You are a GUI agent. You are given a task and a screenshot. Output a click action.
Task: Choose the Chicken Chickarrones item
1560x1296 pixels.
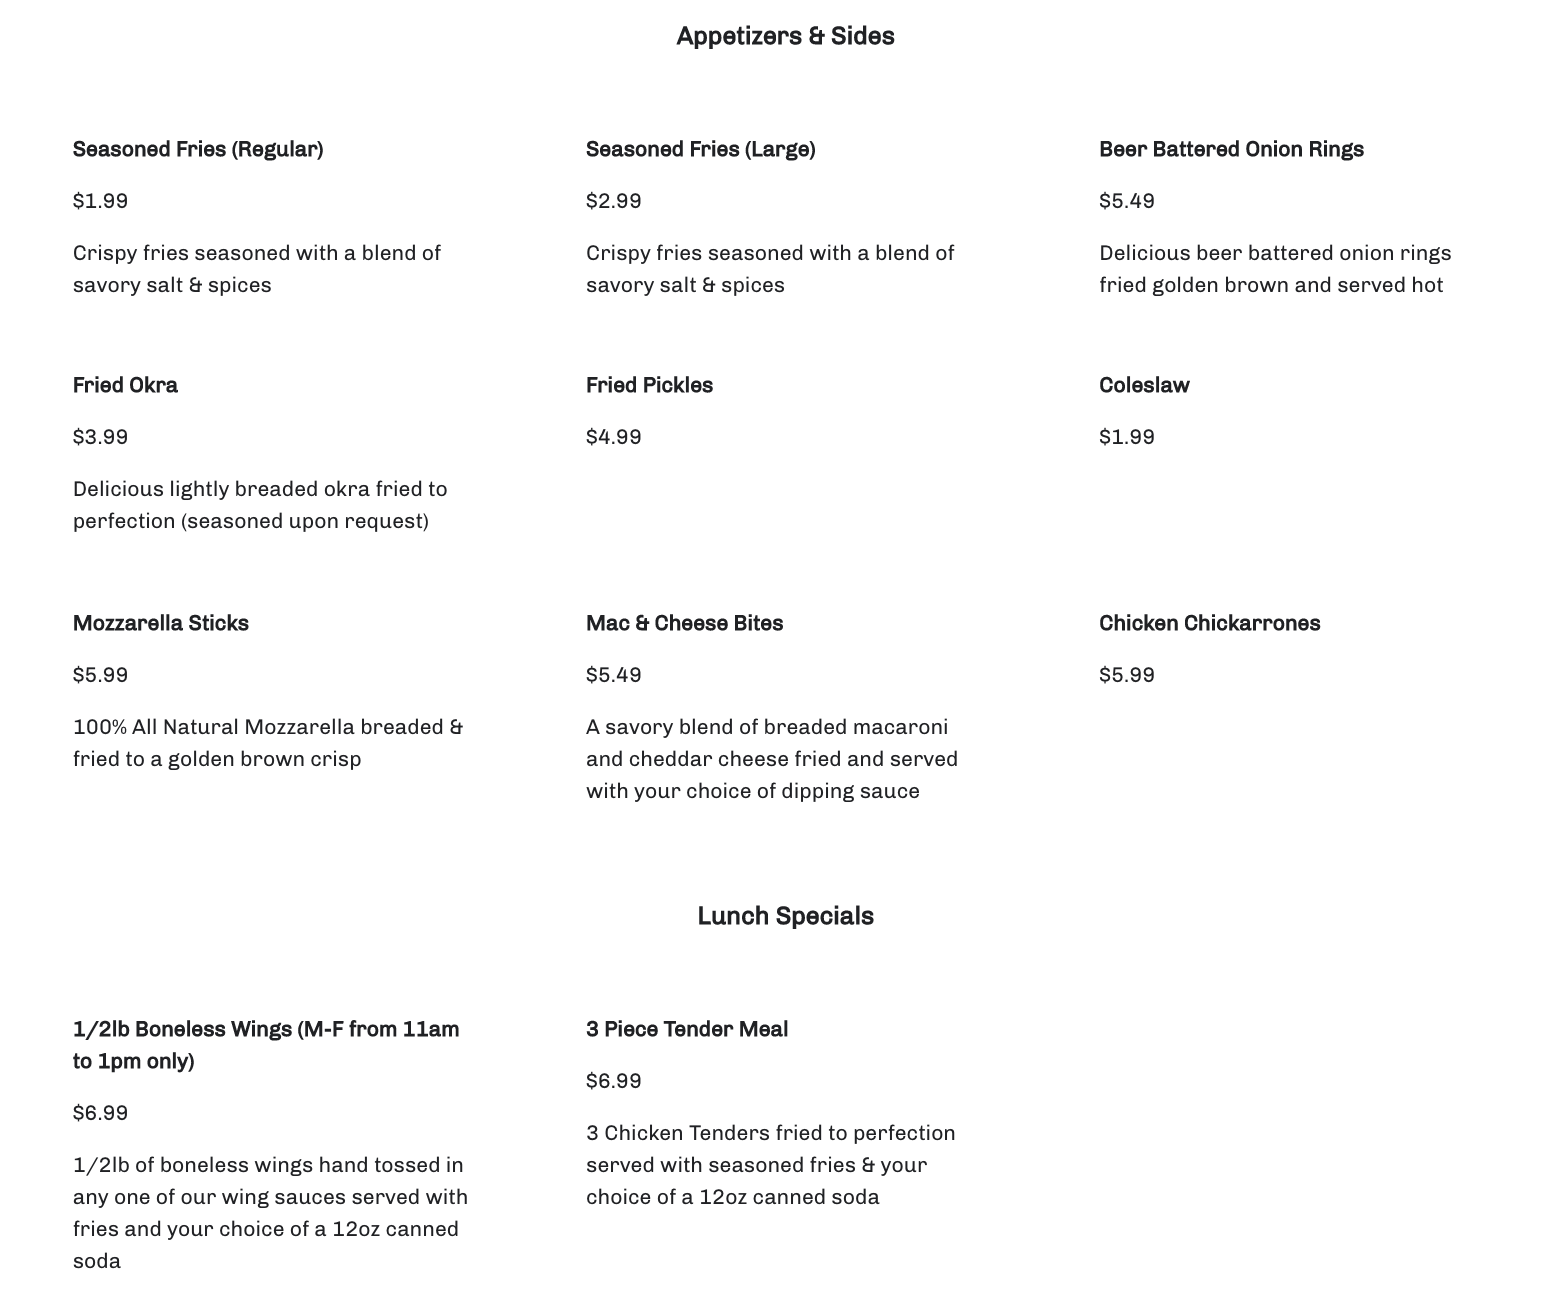[1209, 624]
